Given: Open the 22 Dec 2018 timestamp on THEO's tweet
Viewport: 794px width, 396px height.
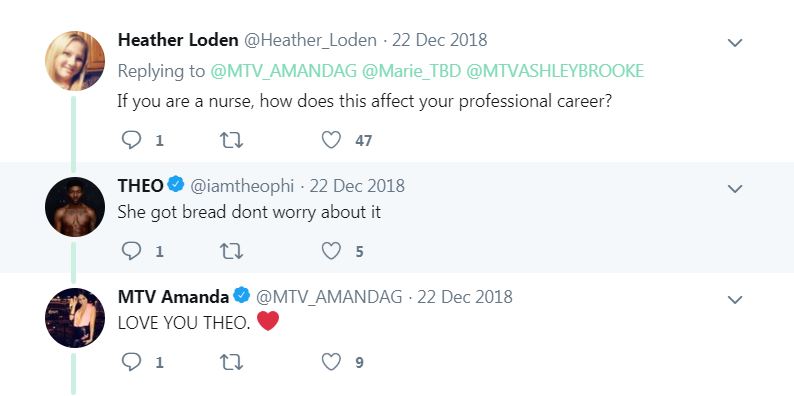Looking at the screenshot, I should point(357,186).
